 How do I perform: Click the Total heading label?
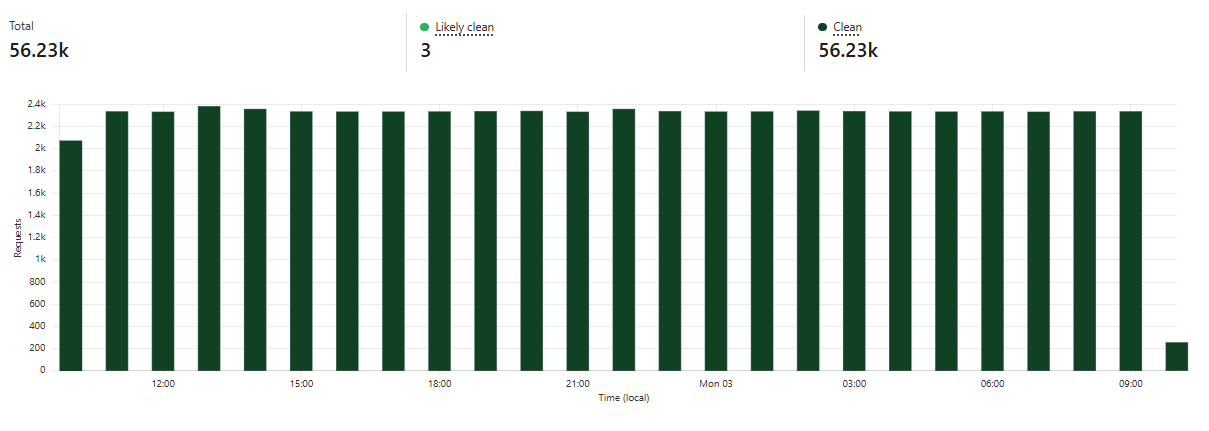(x=22, y=26)
